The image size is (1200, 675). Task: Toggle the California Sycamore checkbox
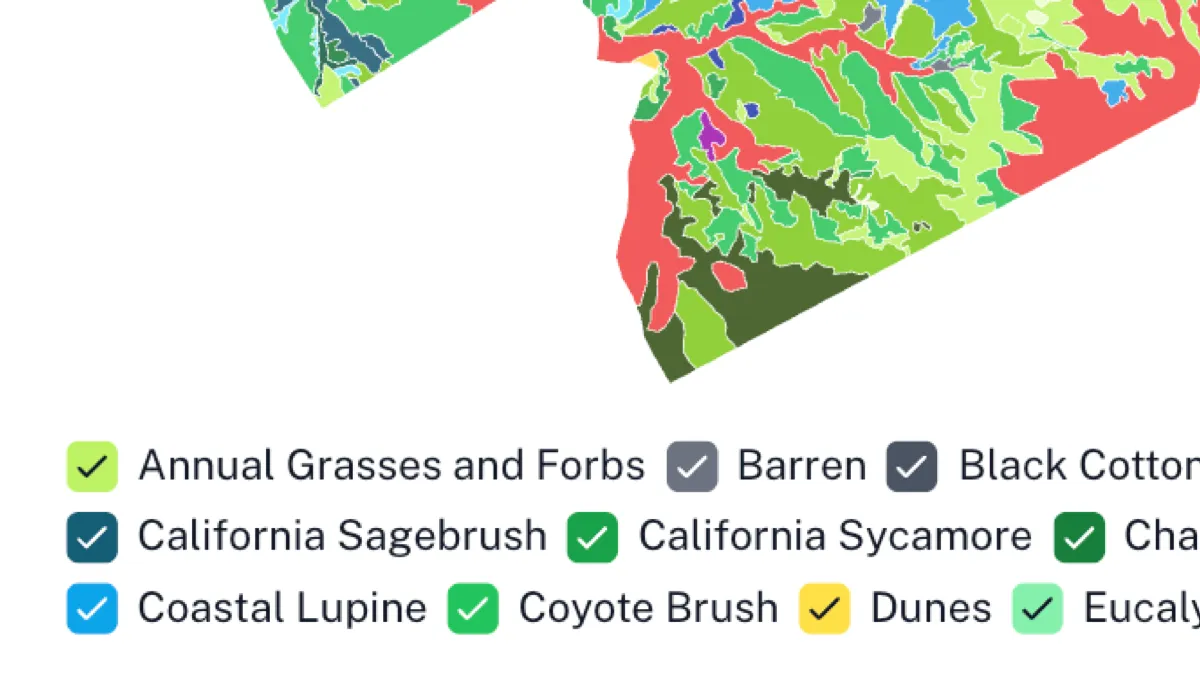(x=592, y=538)
